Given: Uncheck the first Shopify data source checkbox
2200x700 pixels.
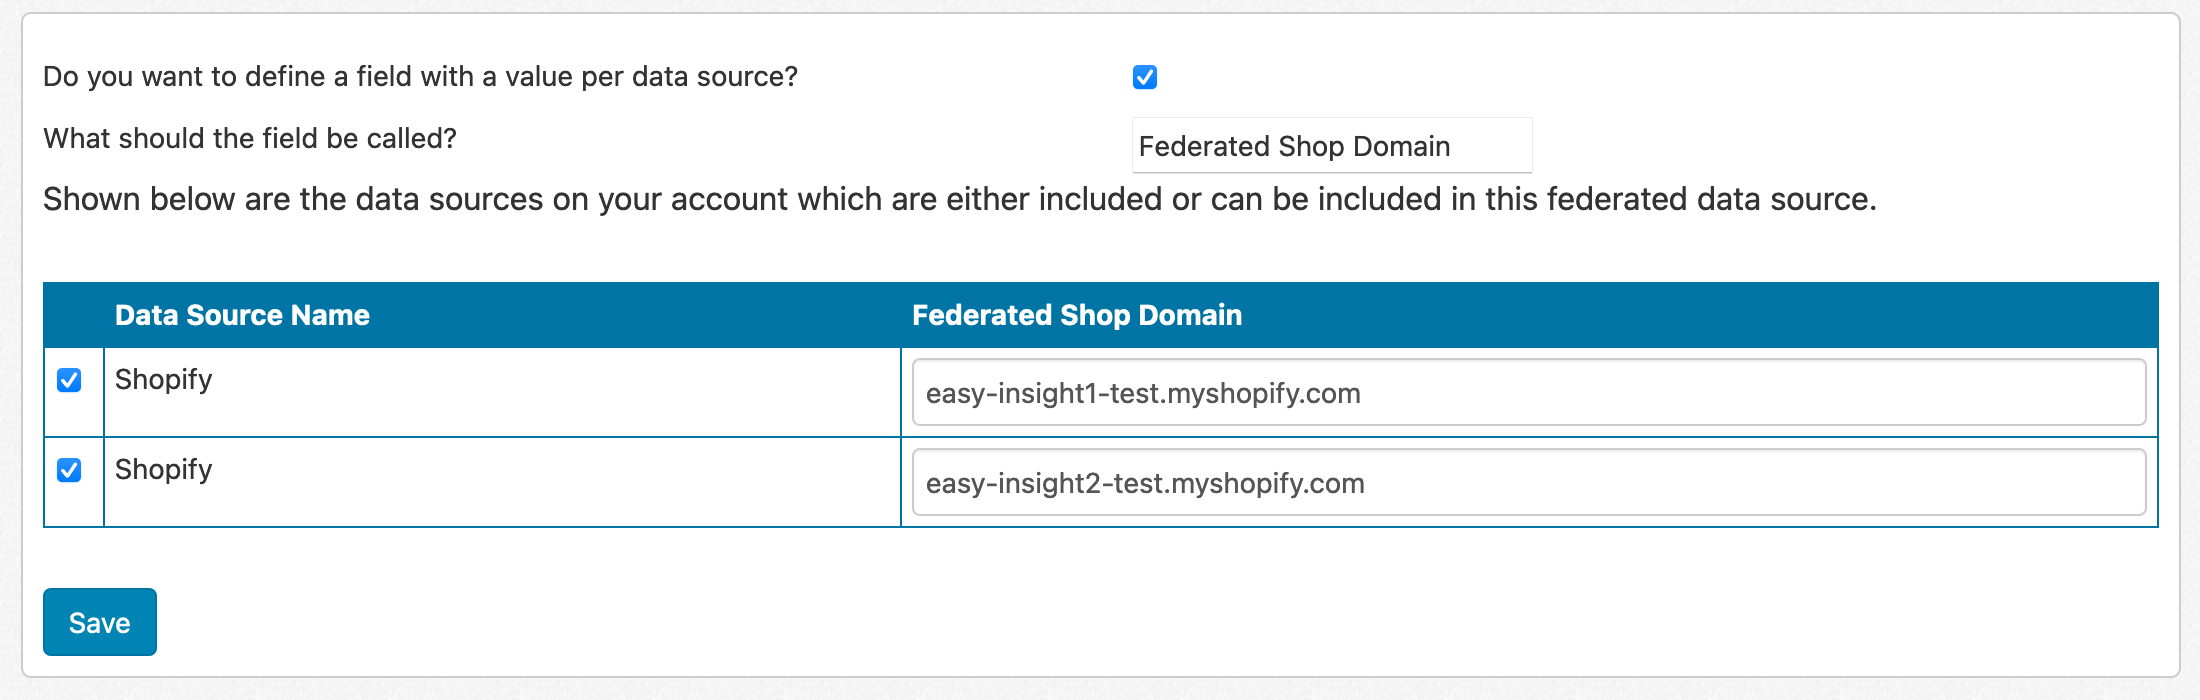Looking at the screenshot, I should click(x=69, y=380).
